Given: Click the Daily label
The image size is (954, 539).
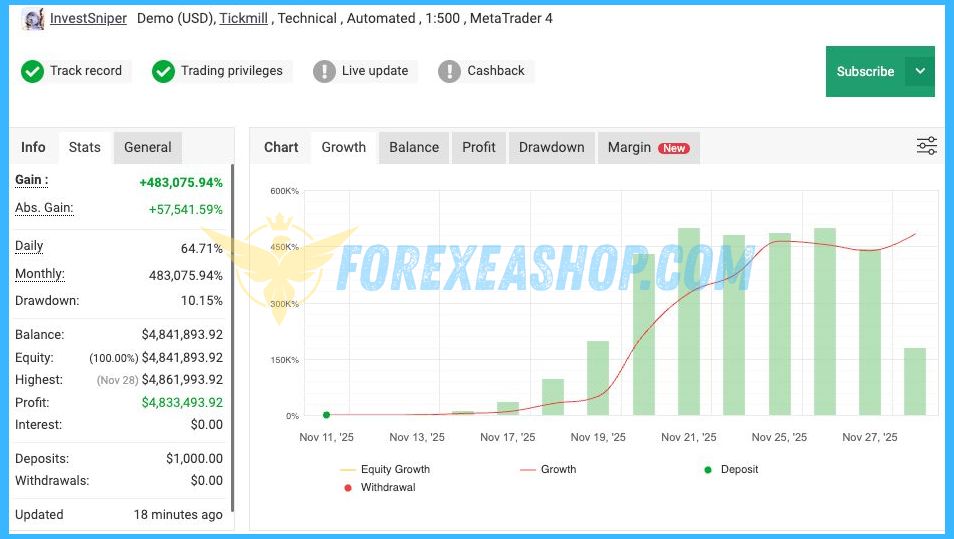Looking at the screenshot, I should pyautogui.click(x=29, y=246).
